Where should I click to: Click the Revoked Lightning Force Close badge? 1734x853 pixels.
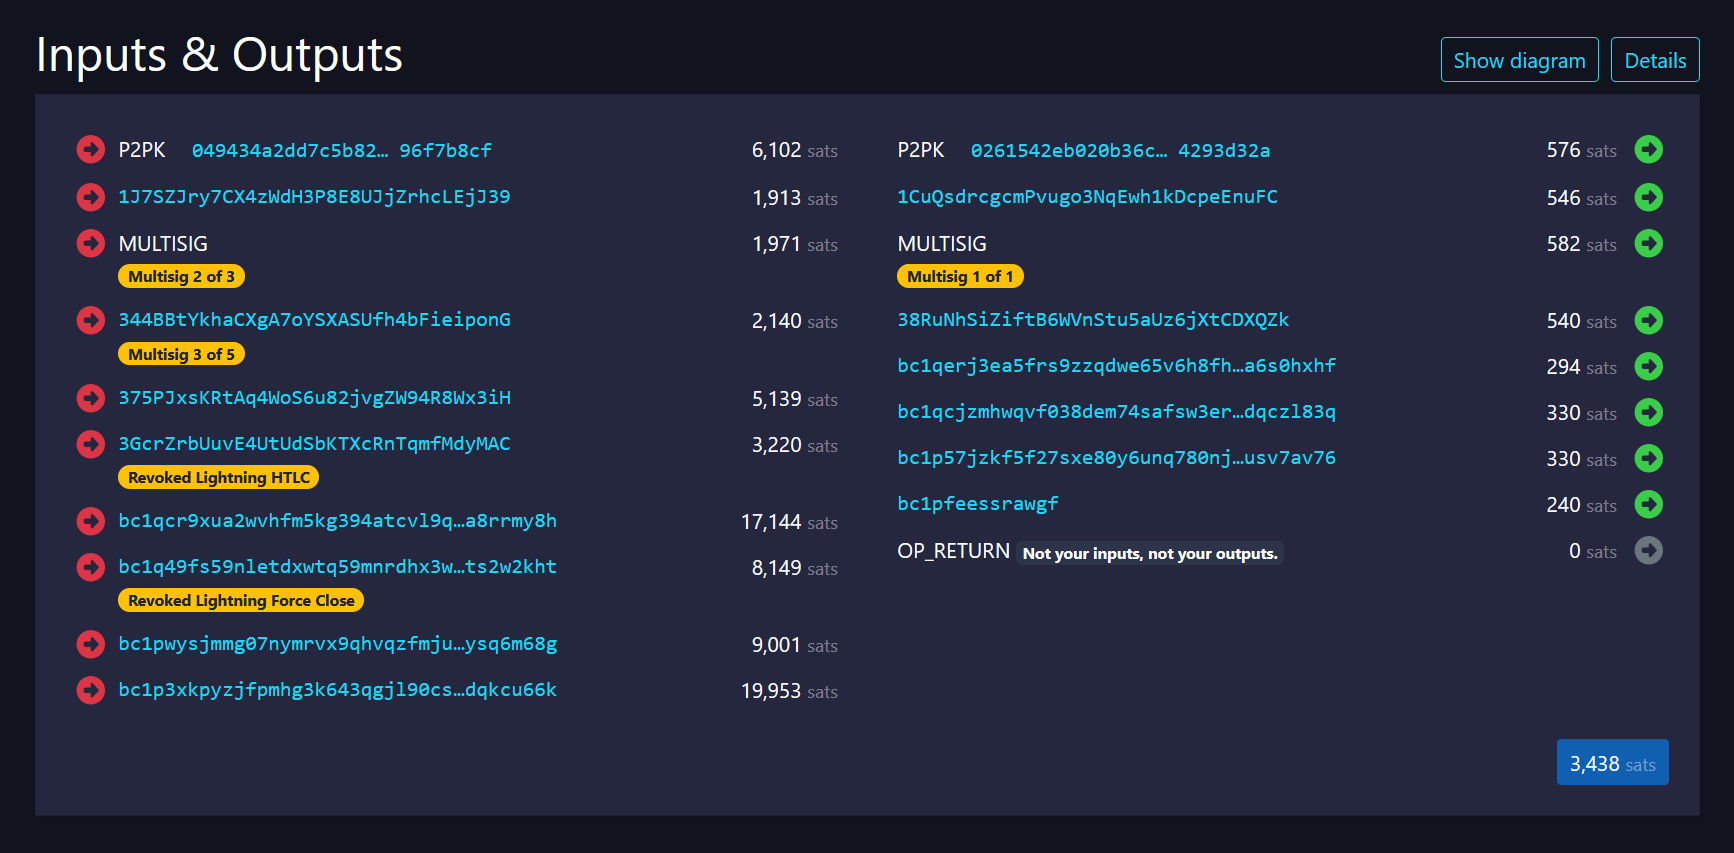(241, 601)
